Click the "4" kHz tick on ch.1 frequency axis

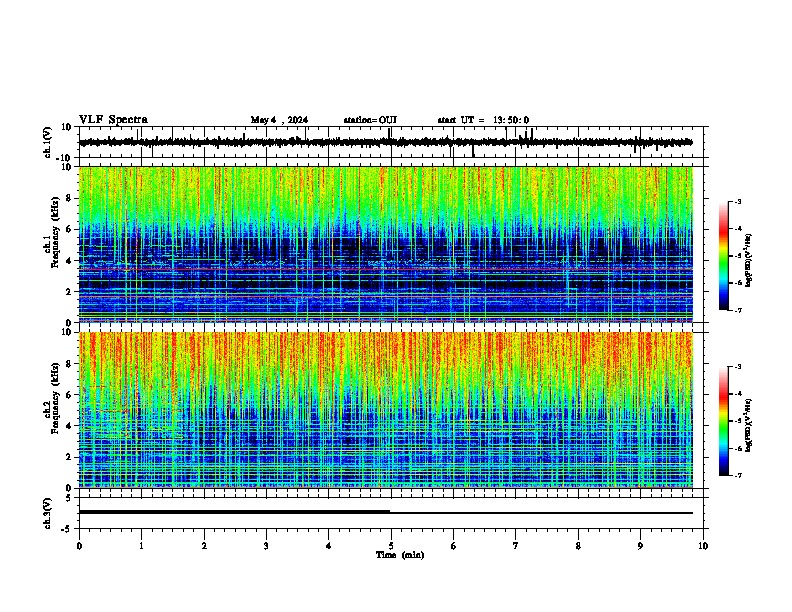[69, 261]
